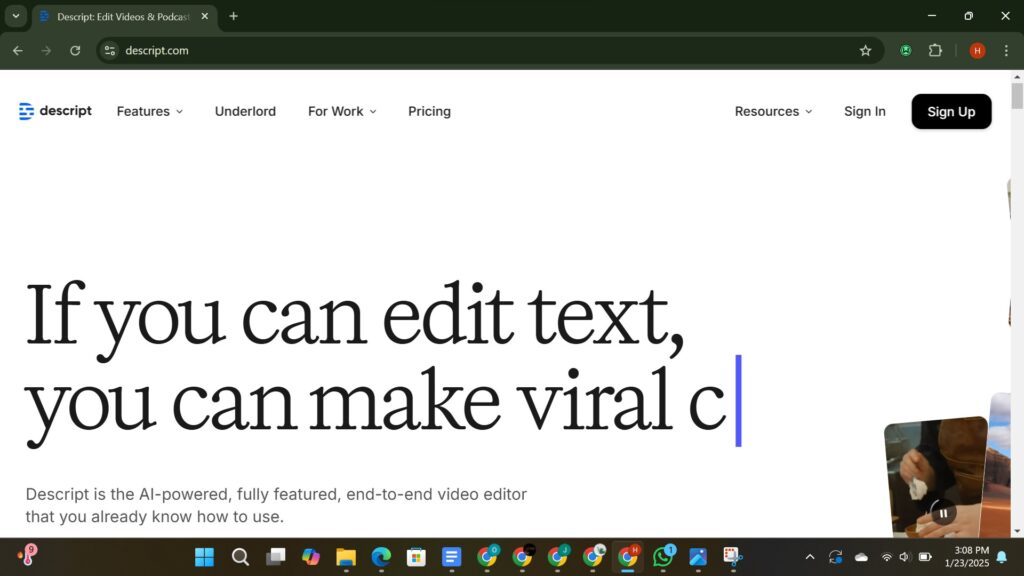Open the green extension icon in toolbar

click(906, 50)
